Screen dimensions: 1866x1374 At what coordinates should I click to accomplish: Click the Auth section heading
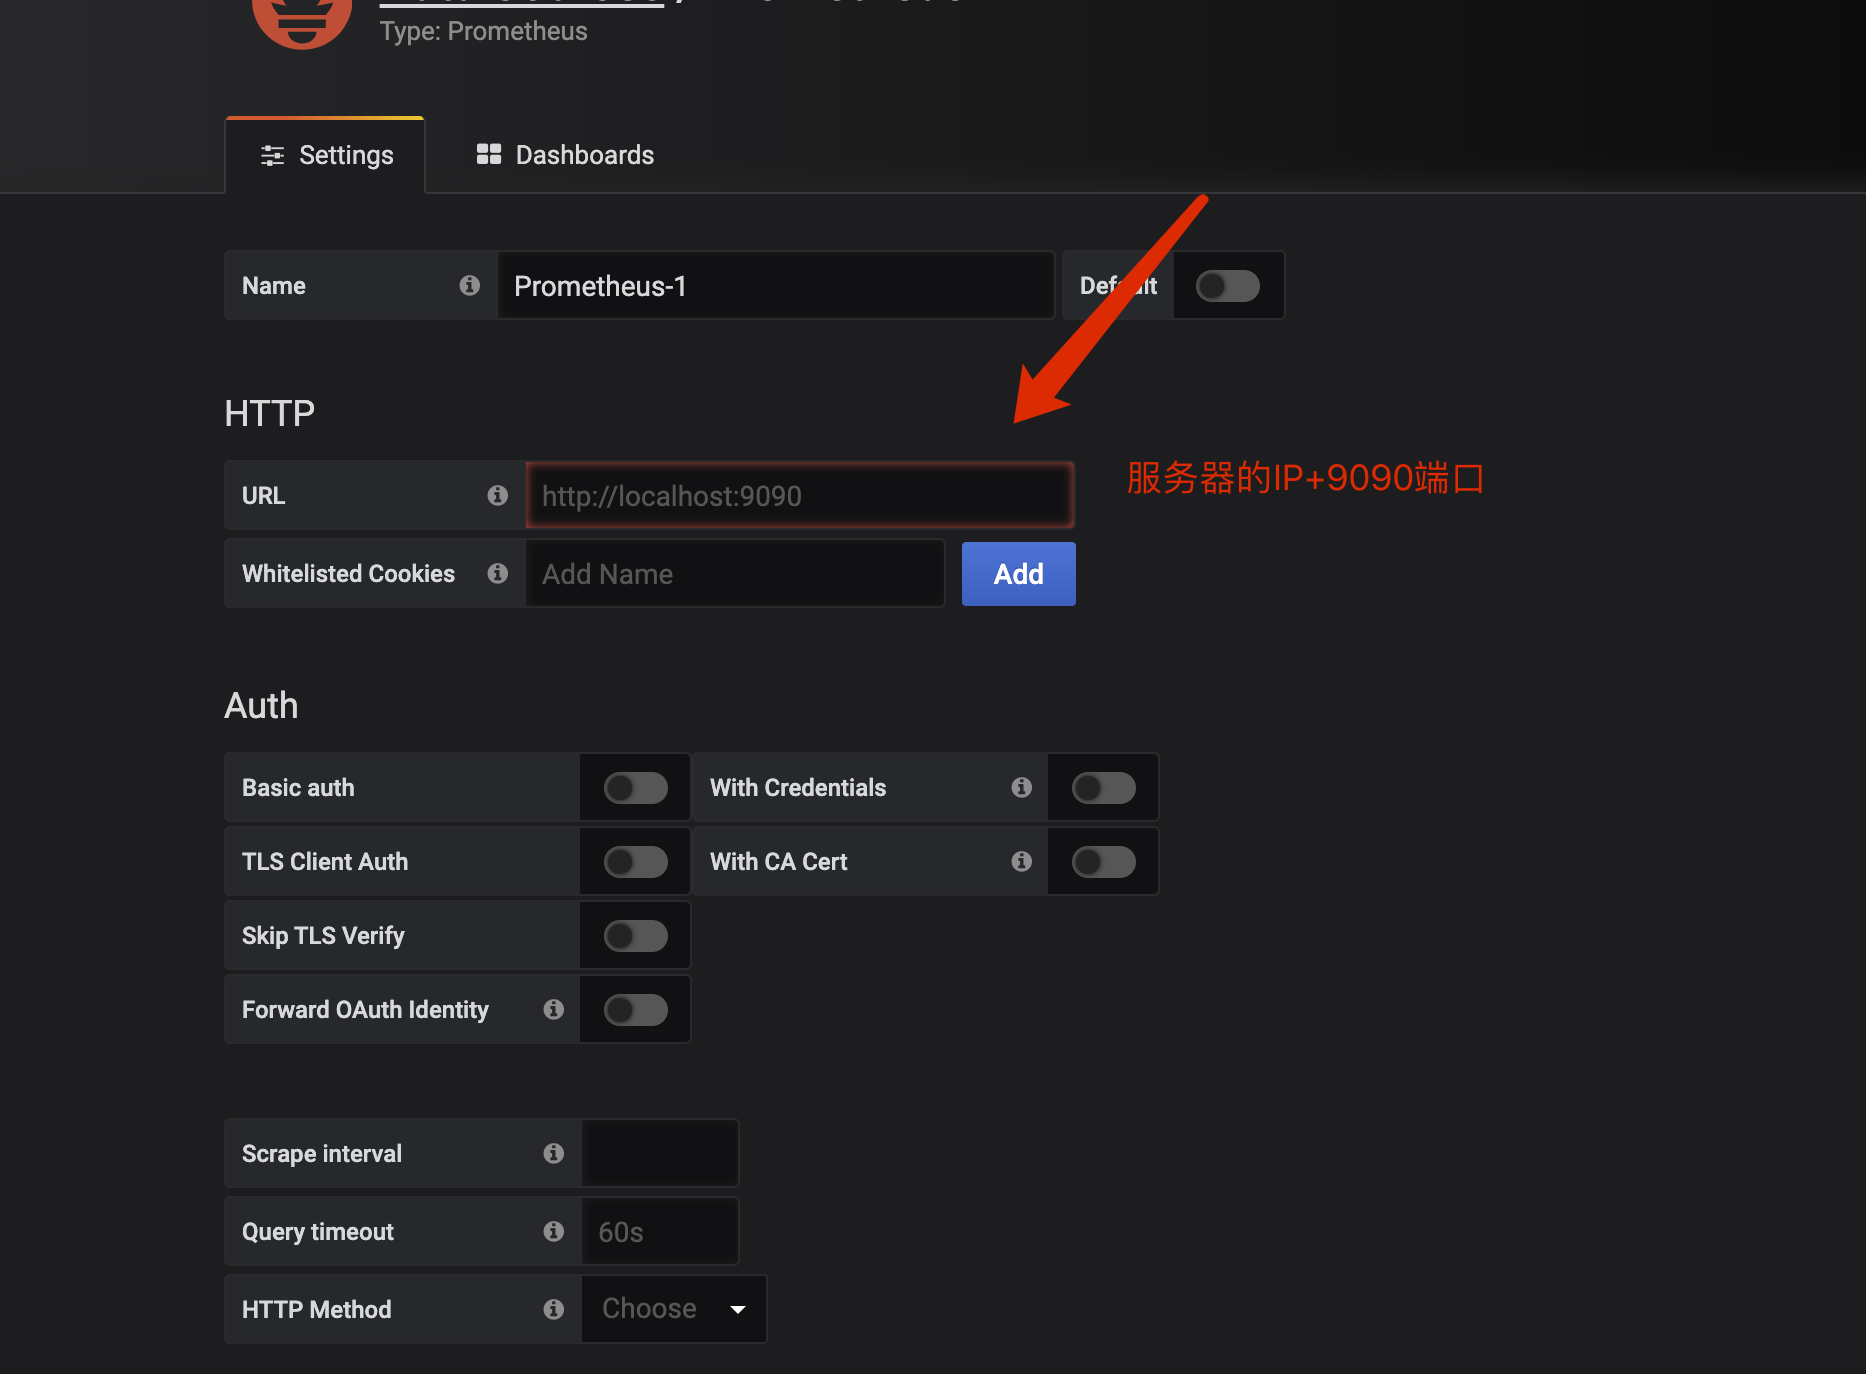pos(261,706)
